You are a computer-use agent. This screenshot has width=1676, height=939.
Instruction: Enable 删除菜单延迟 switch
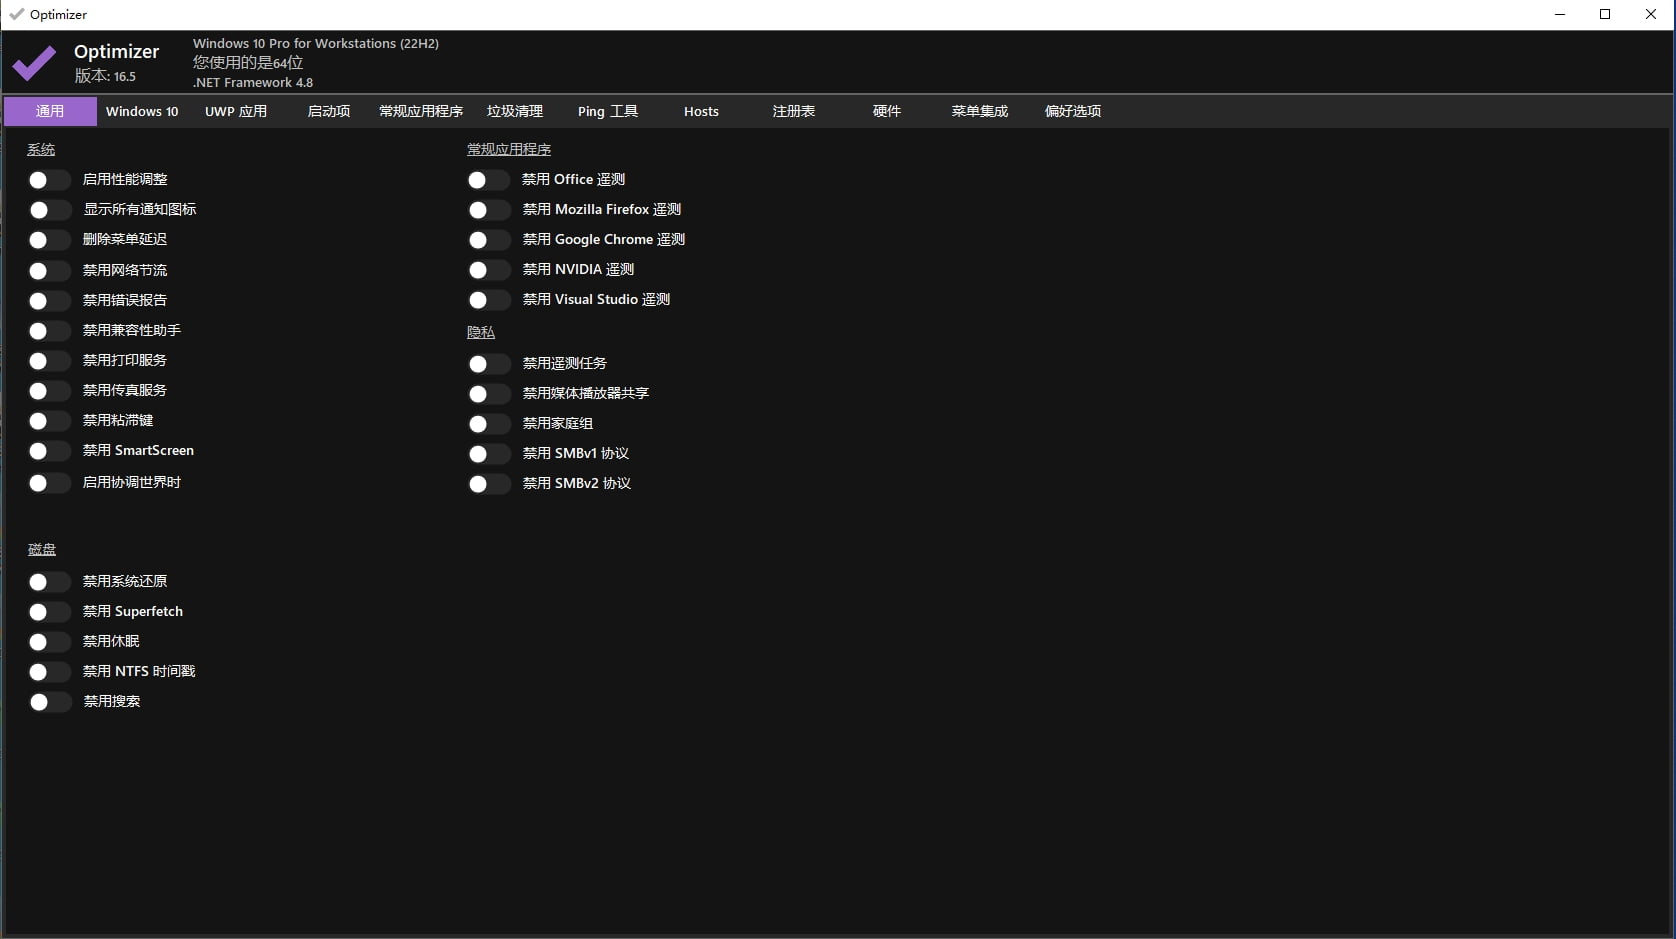point(48,240)
